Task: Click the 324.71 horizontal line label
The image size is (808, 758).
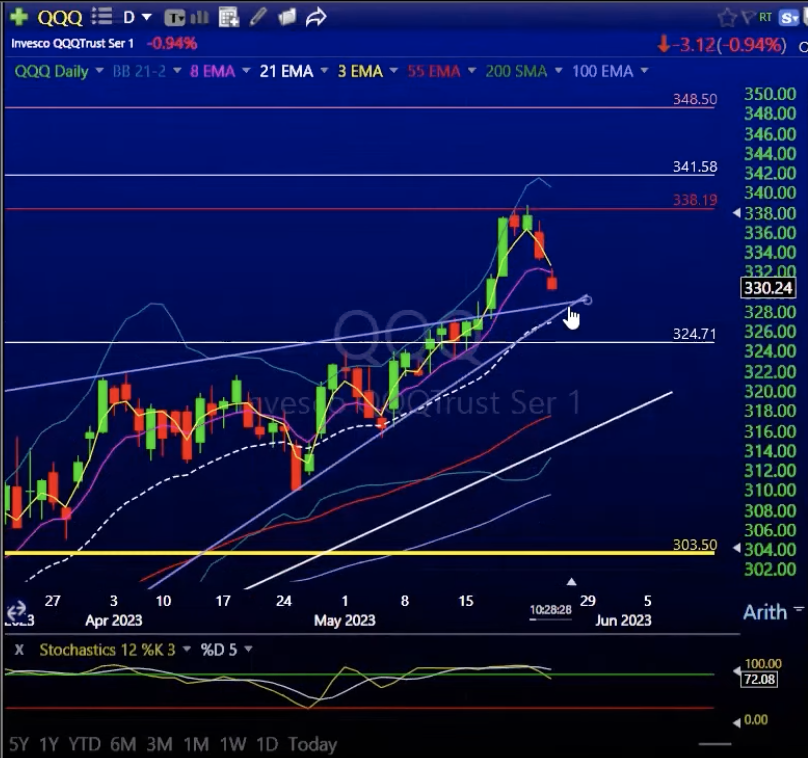Action: point(695,334)
